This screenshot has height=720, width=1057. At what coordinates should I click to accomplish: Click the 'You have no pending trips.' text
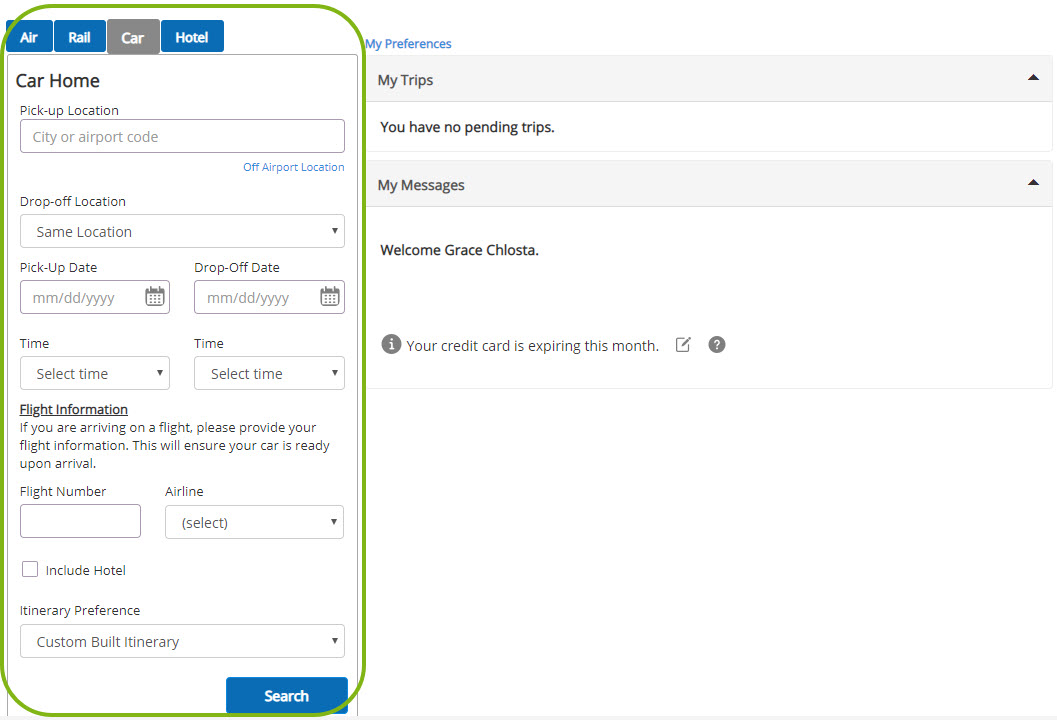point(467,127)
